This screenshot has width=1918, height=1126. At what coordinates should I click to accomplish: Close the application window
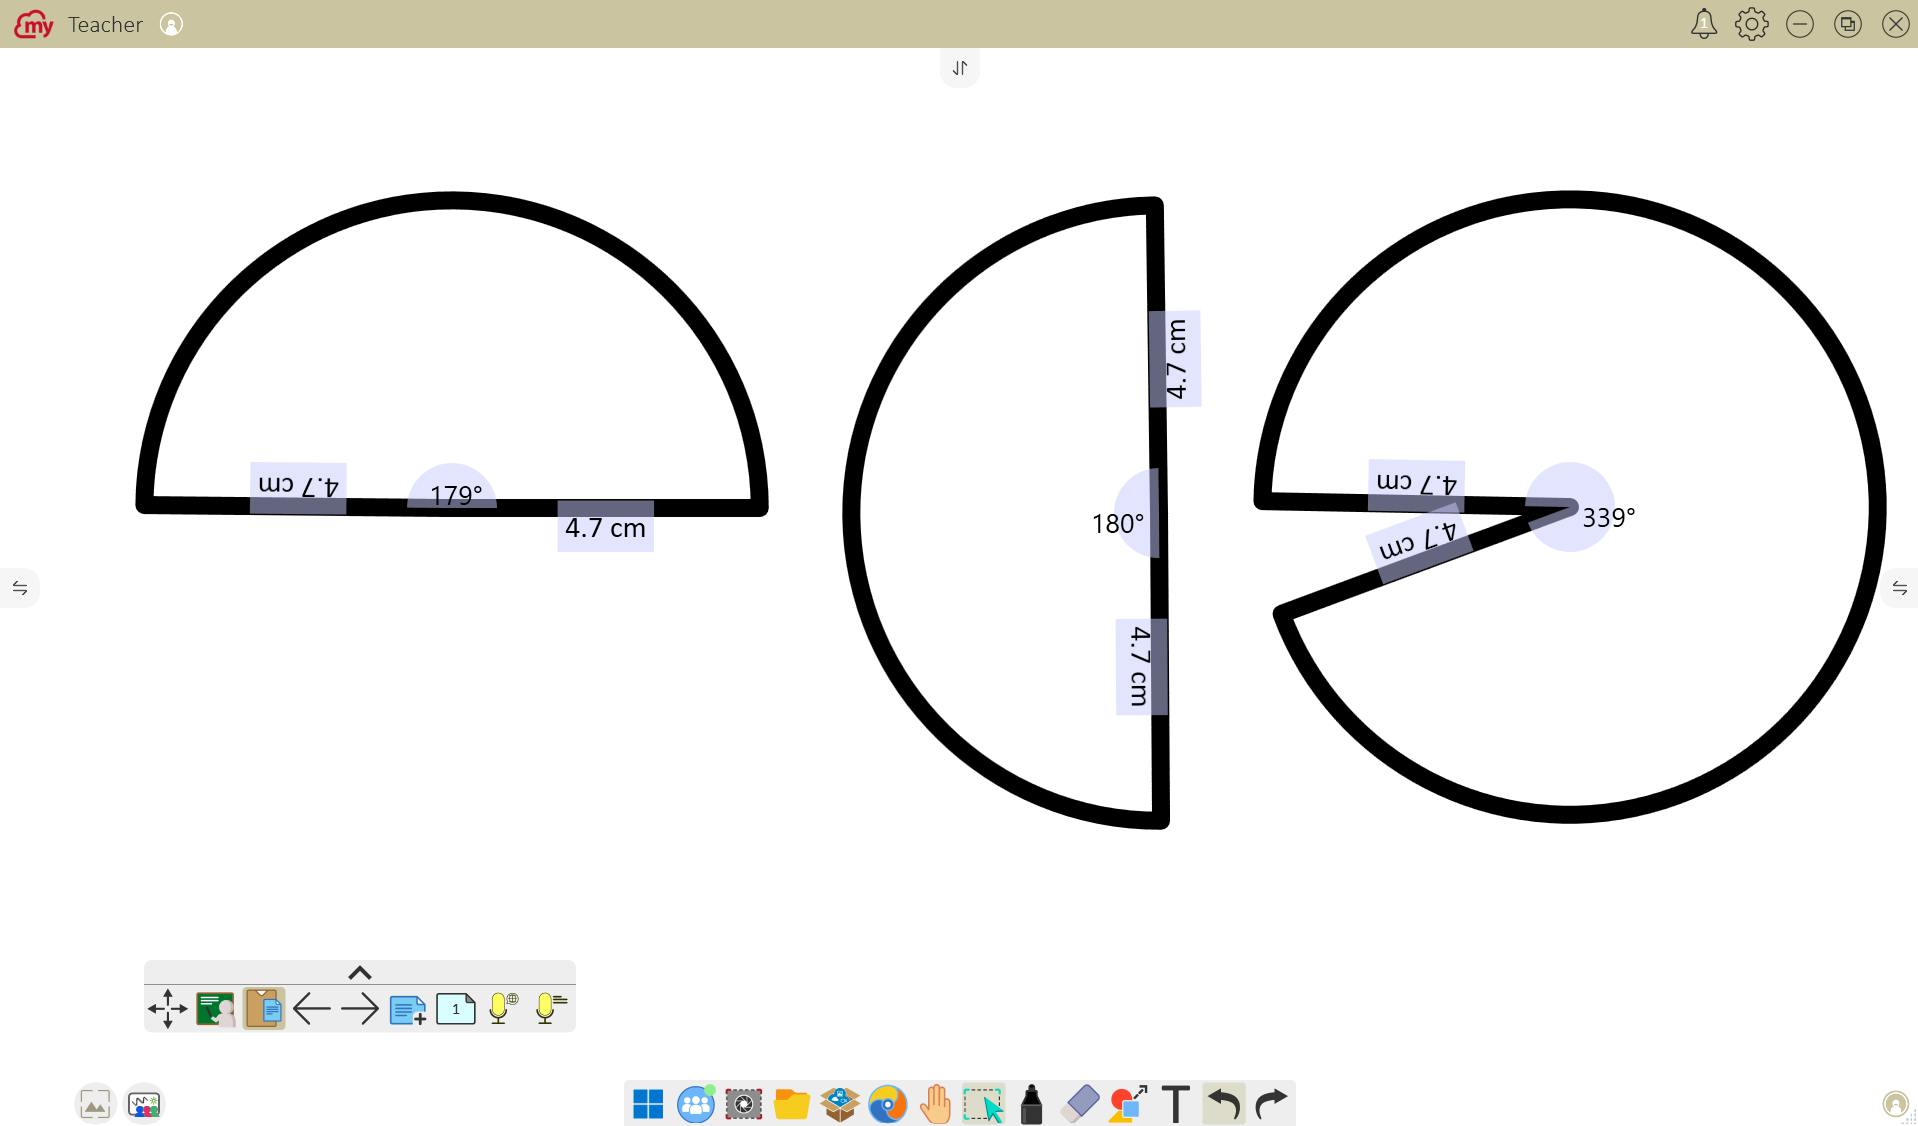[x=1896, y=24]
